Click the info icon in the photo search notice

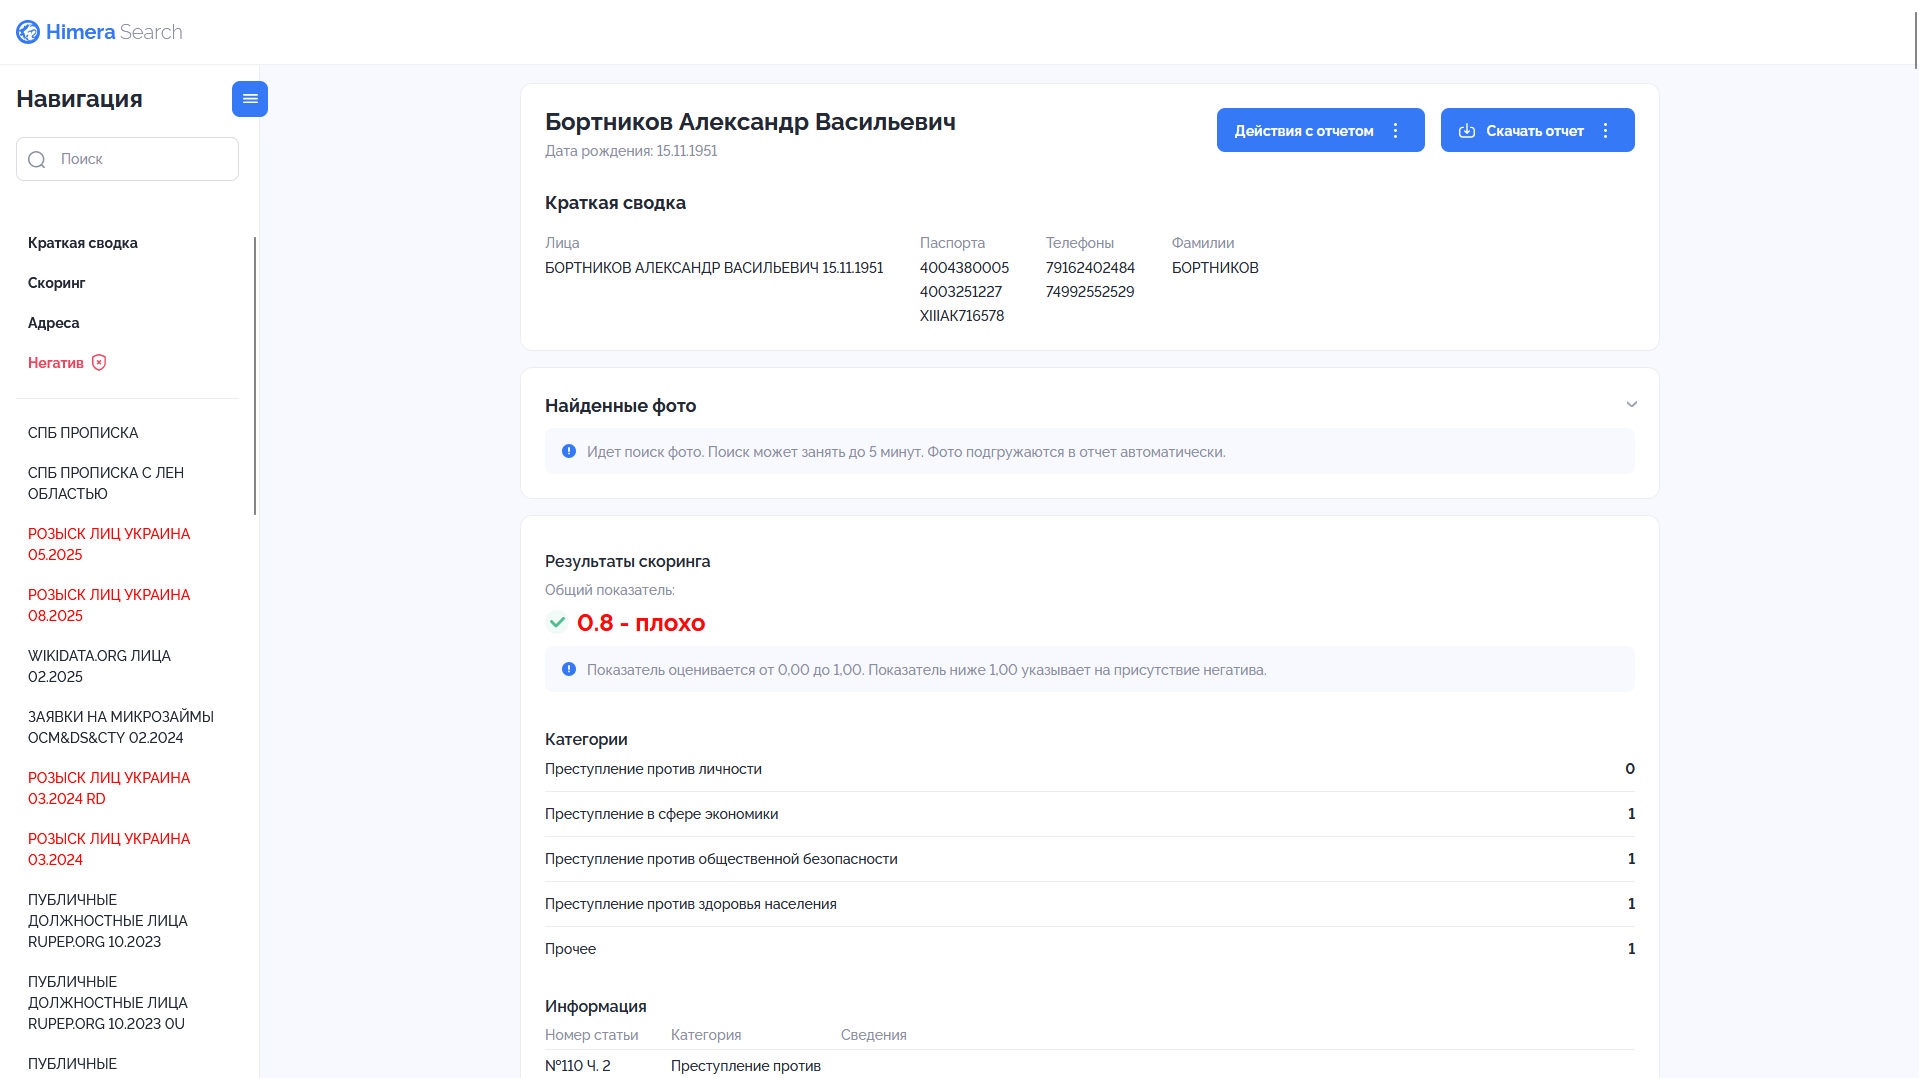tap(569, 452)
